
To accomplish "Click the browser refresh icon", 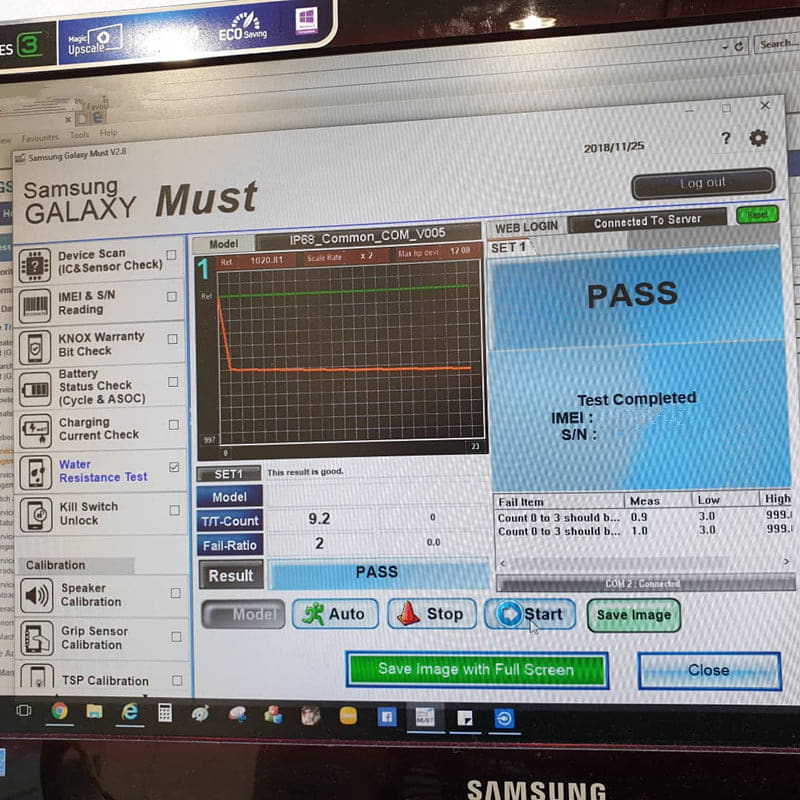I will [739, 46].
